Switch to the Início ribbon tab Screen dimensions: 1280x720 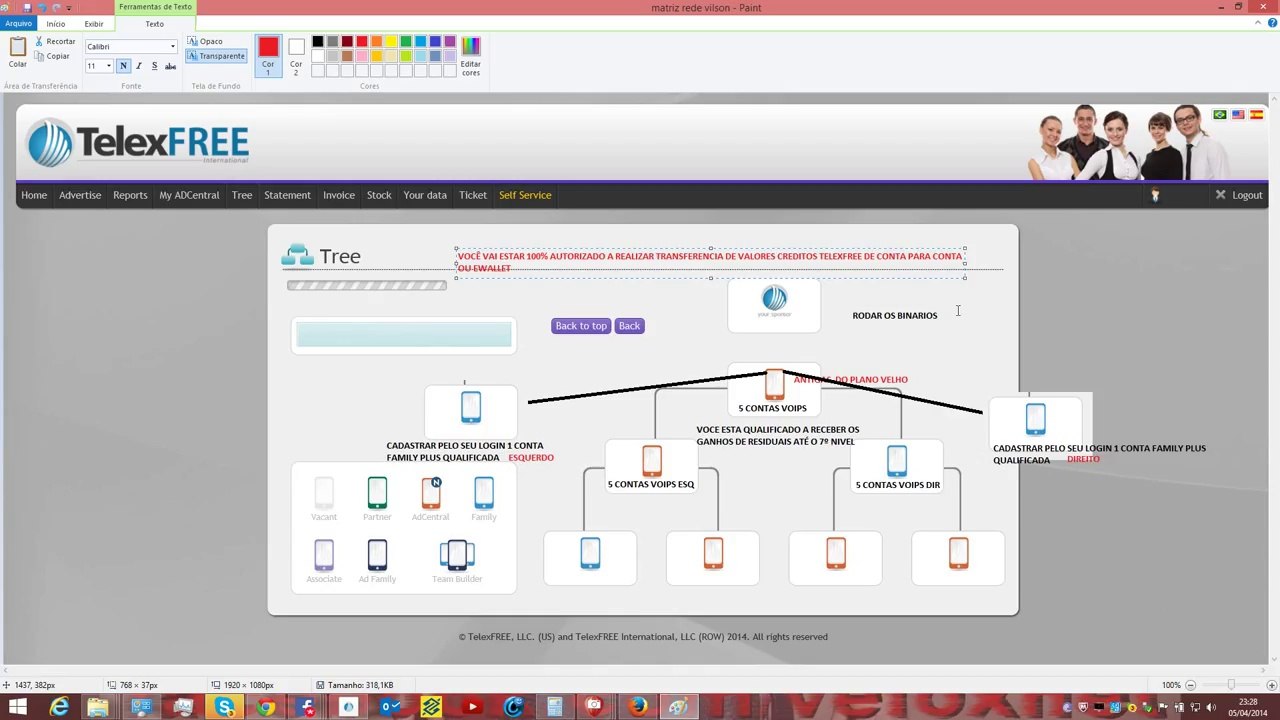[56, 23]
